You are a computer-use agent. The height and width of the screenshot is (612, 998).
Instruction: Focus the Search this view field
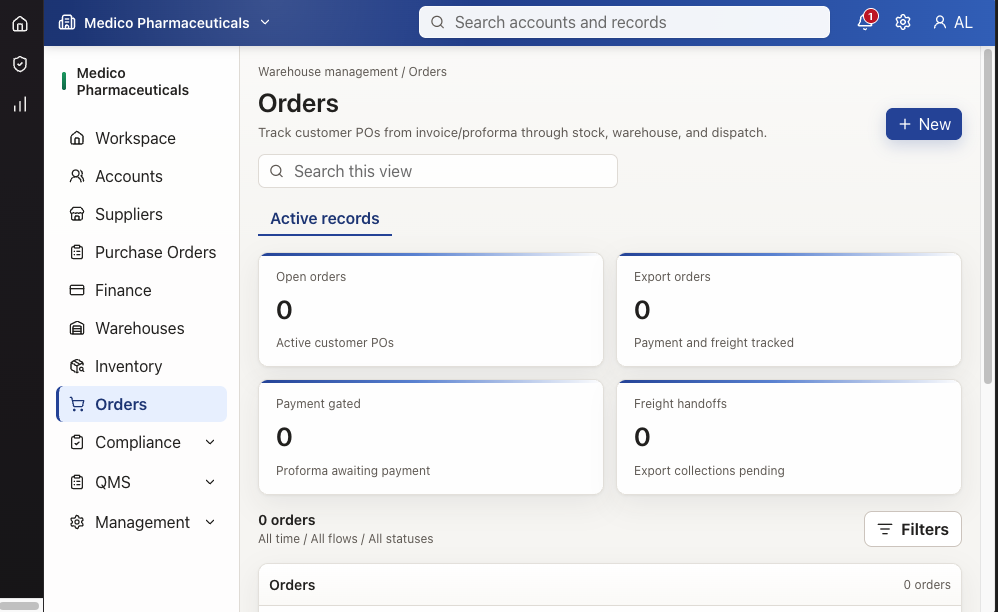438,171
